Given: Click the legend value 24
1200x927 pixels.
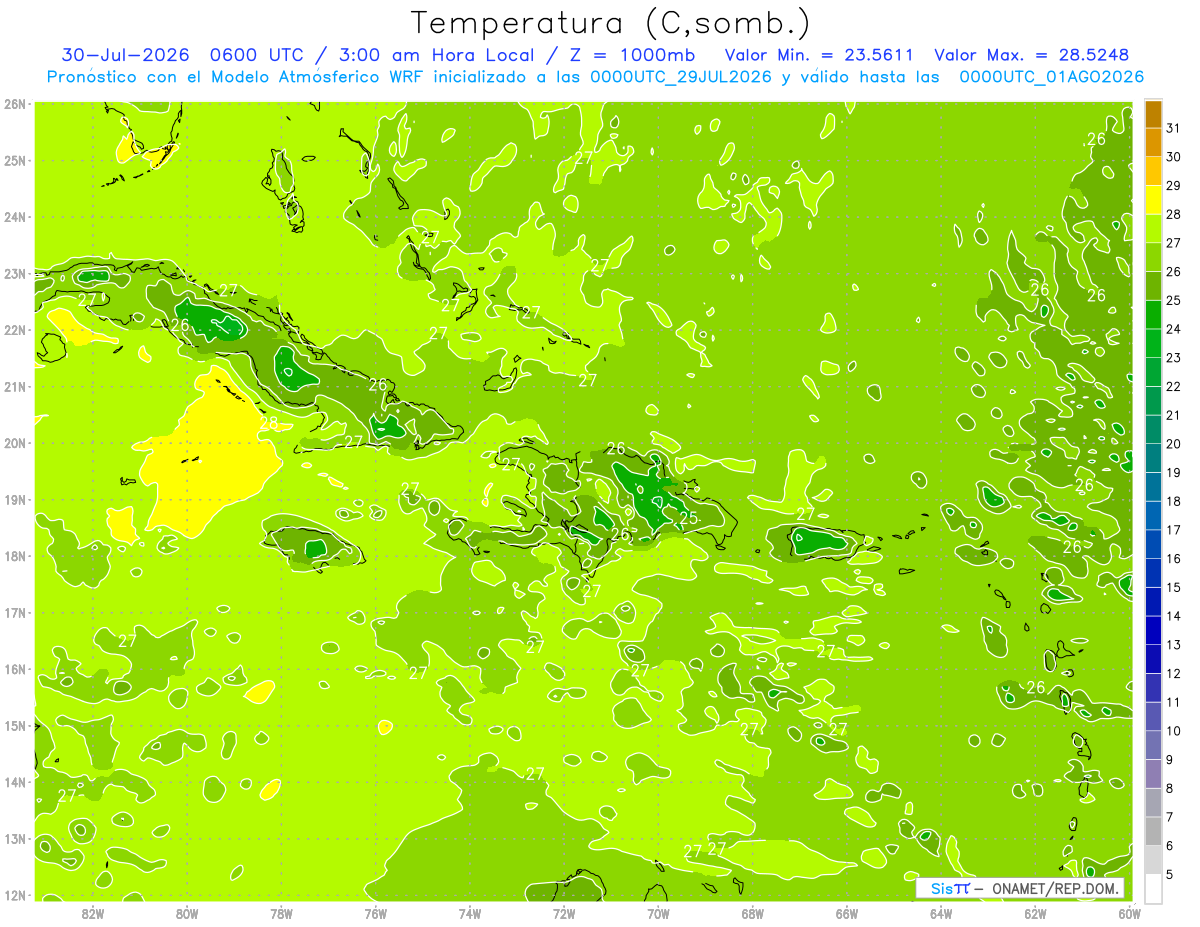Looking at the screenshot, I should point(1173,329).
